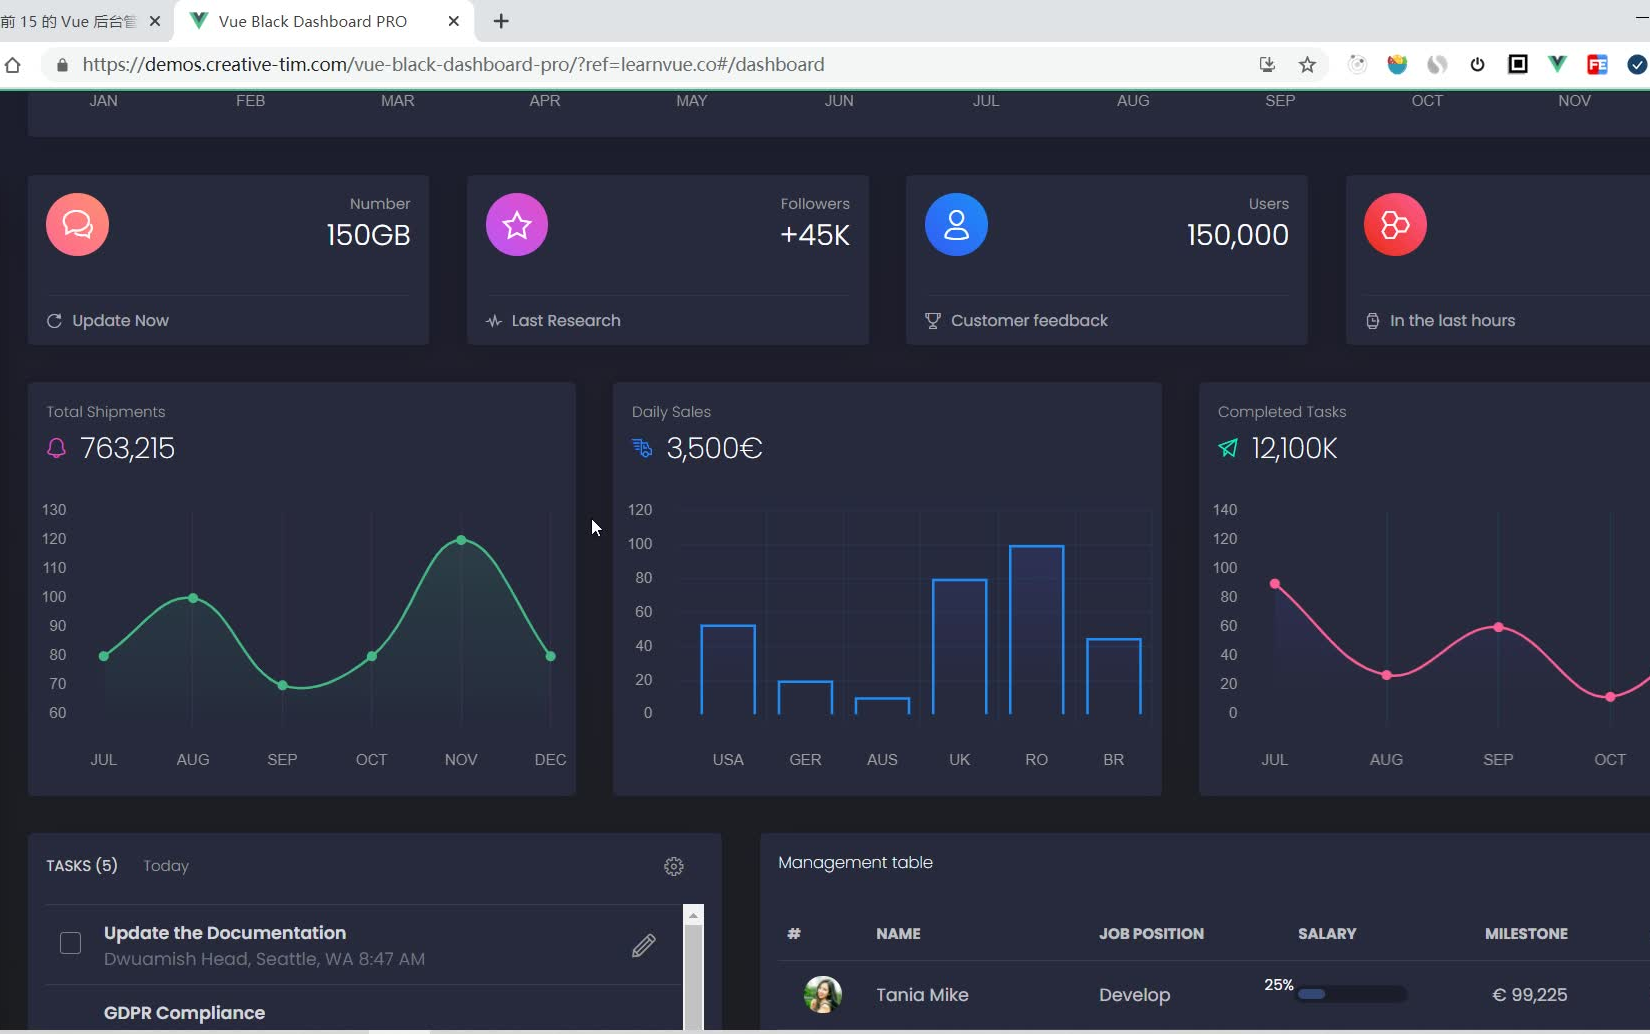Click the purple star Followers icon
The width and height of the screenshot is (1650, 1034).
pos(517,225)
